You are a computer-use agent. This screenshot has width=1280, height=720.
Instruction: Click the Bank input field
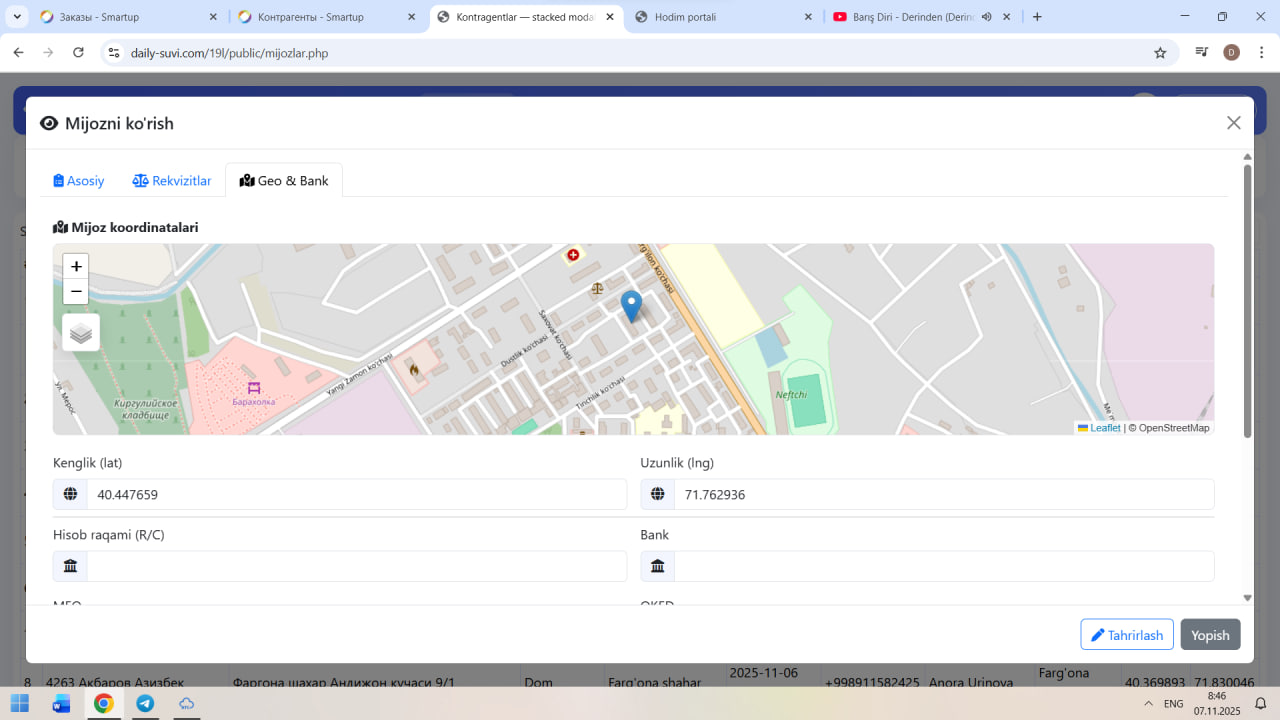click(x=943, y=566)
